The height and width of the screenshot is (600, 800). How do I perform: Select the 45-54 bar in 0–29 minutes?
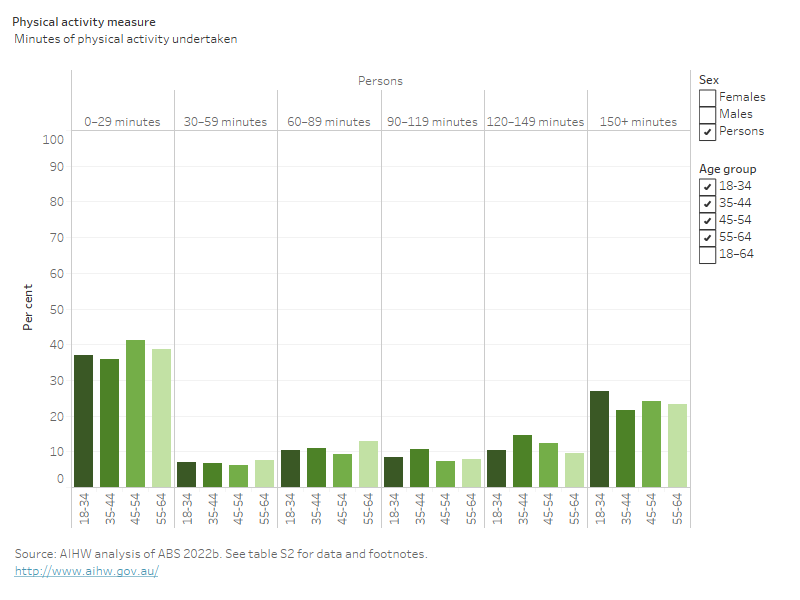[135, 414]
